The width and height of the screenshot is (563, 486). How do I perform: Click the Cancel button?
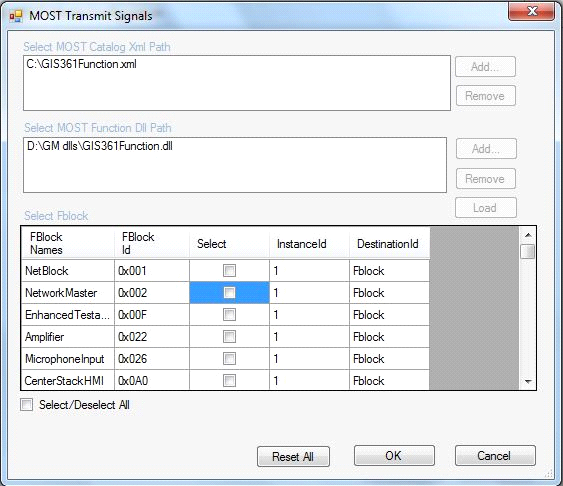click(x=495, y=455)
